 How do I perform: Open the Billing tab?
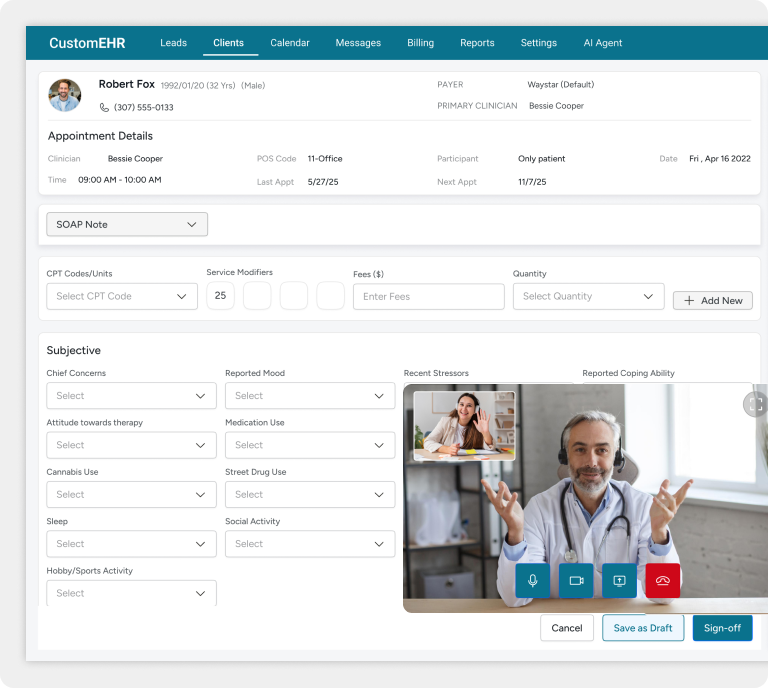point(420,43)
